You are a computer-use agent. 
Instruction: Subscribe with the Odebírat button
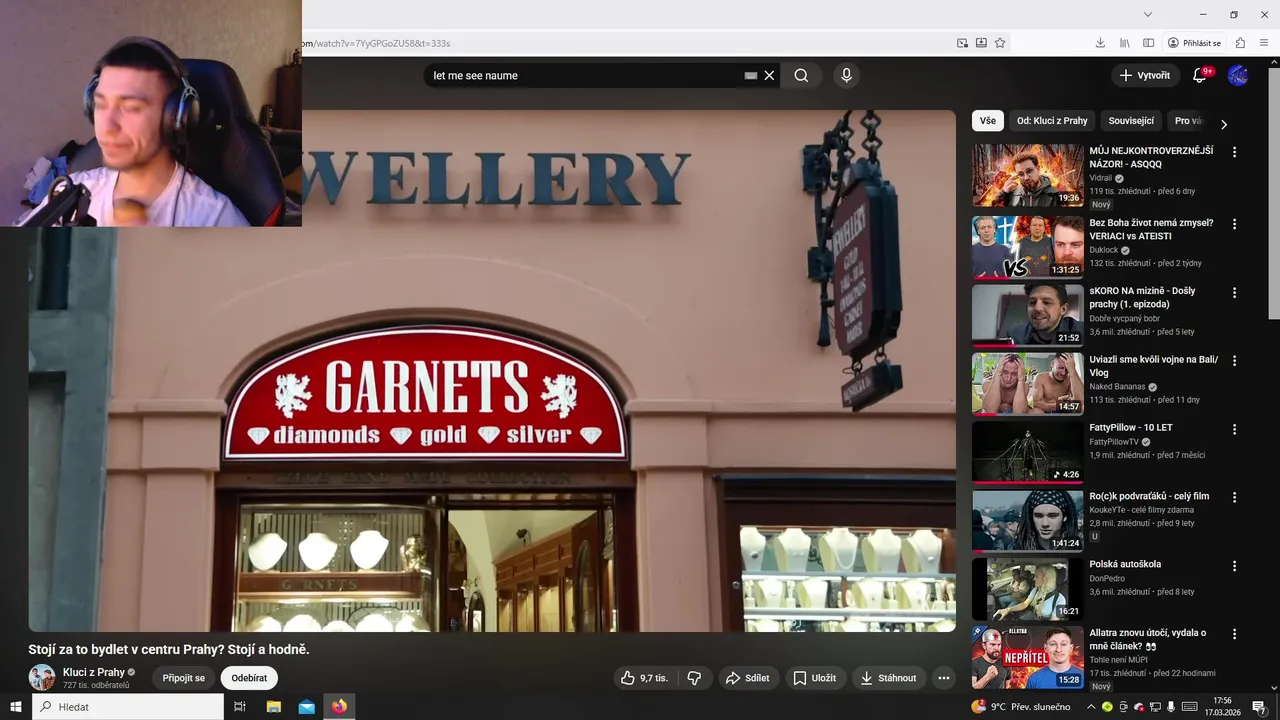pyautogui.click(x=249, y=678)
